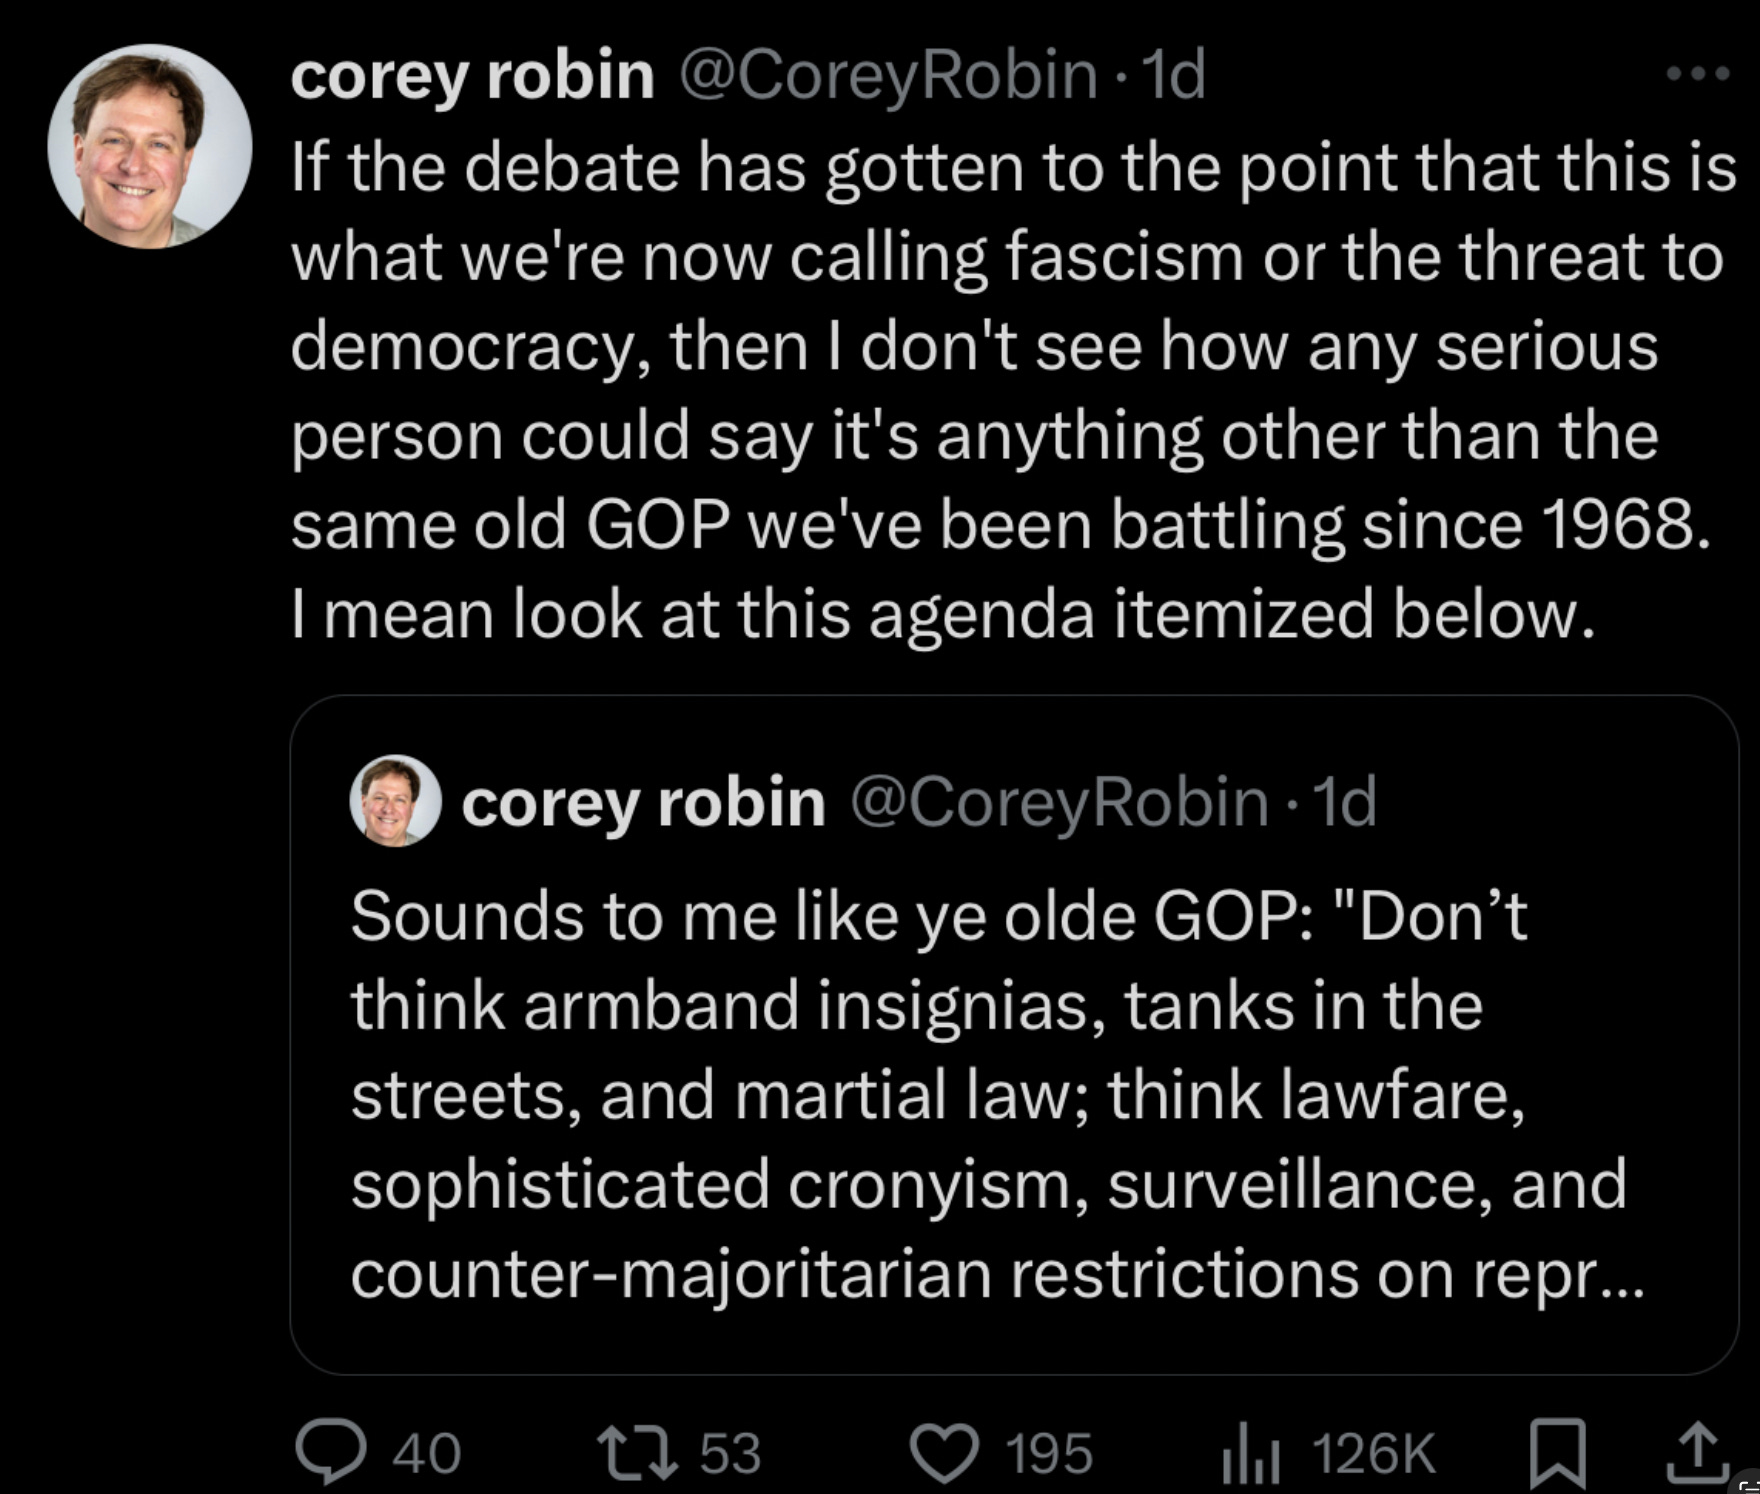Viewport: 1760px width, 1494px height.
Task: Click the main tweet text about the debate
Action: click(1000, 390)
